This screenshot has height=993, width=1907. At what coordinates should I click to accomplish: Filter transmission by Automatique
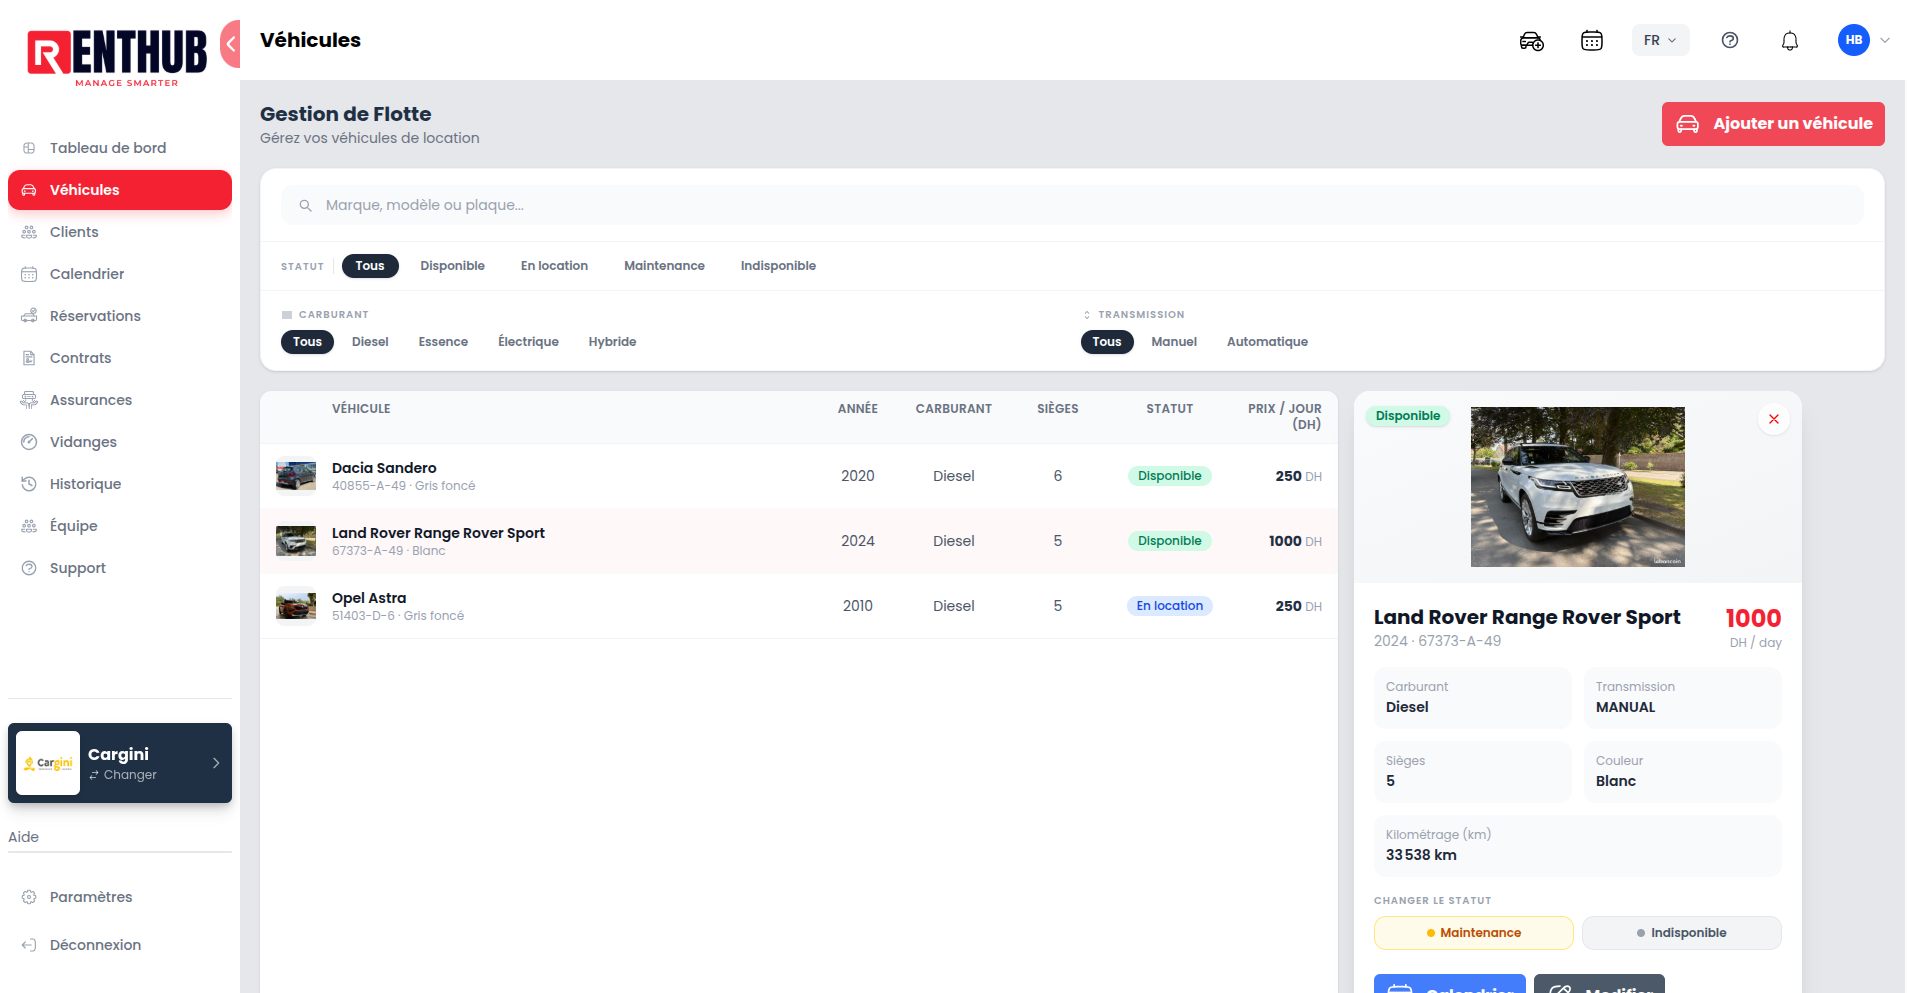point(1267,342)
